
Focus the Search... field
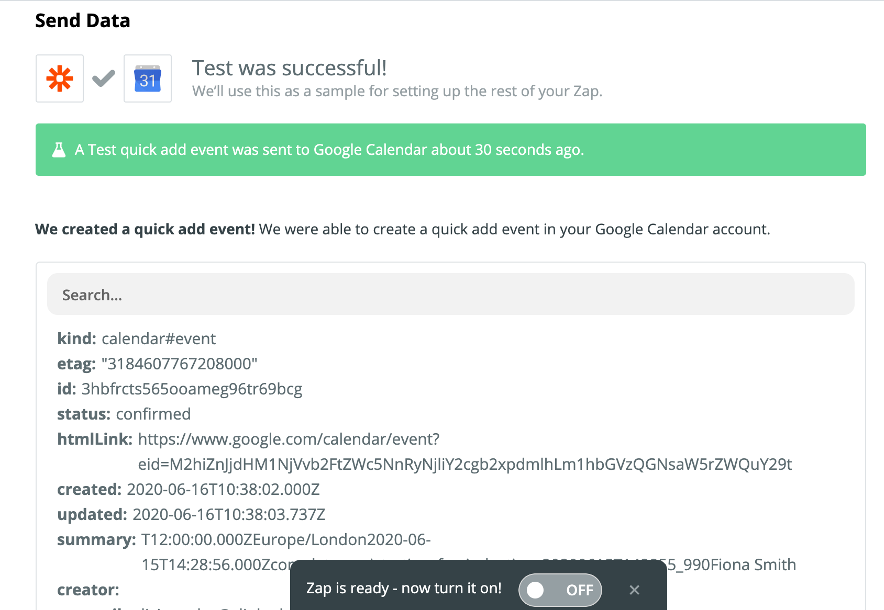click(450, 294)
